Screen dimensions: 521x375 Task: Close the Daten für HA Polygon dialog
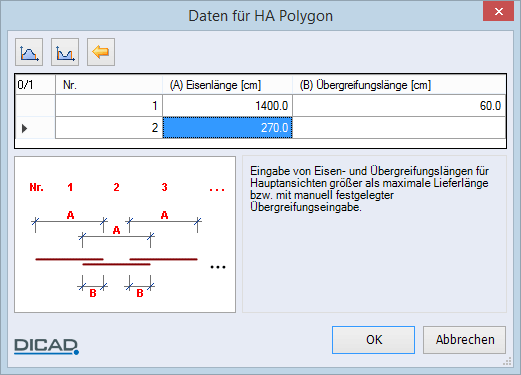(x=498, y=12)
